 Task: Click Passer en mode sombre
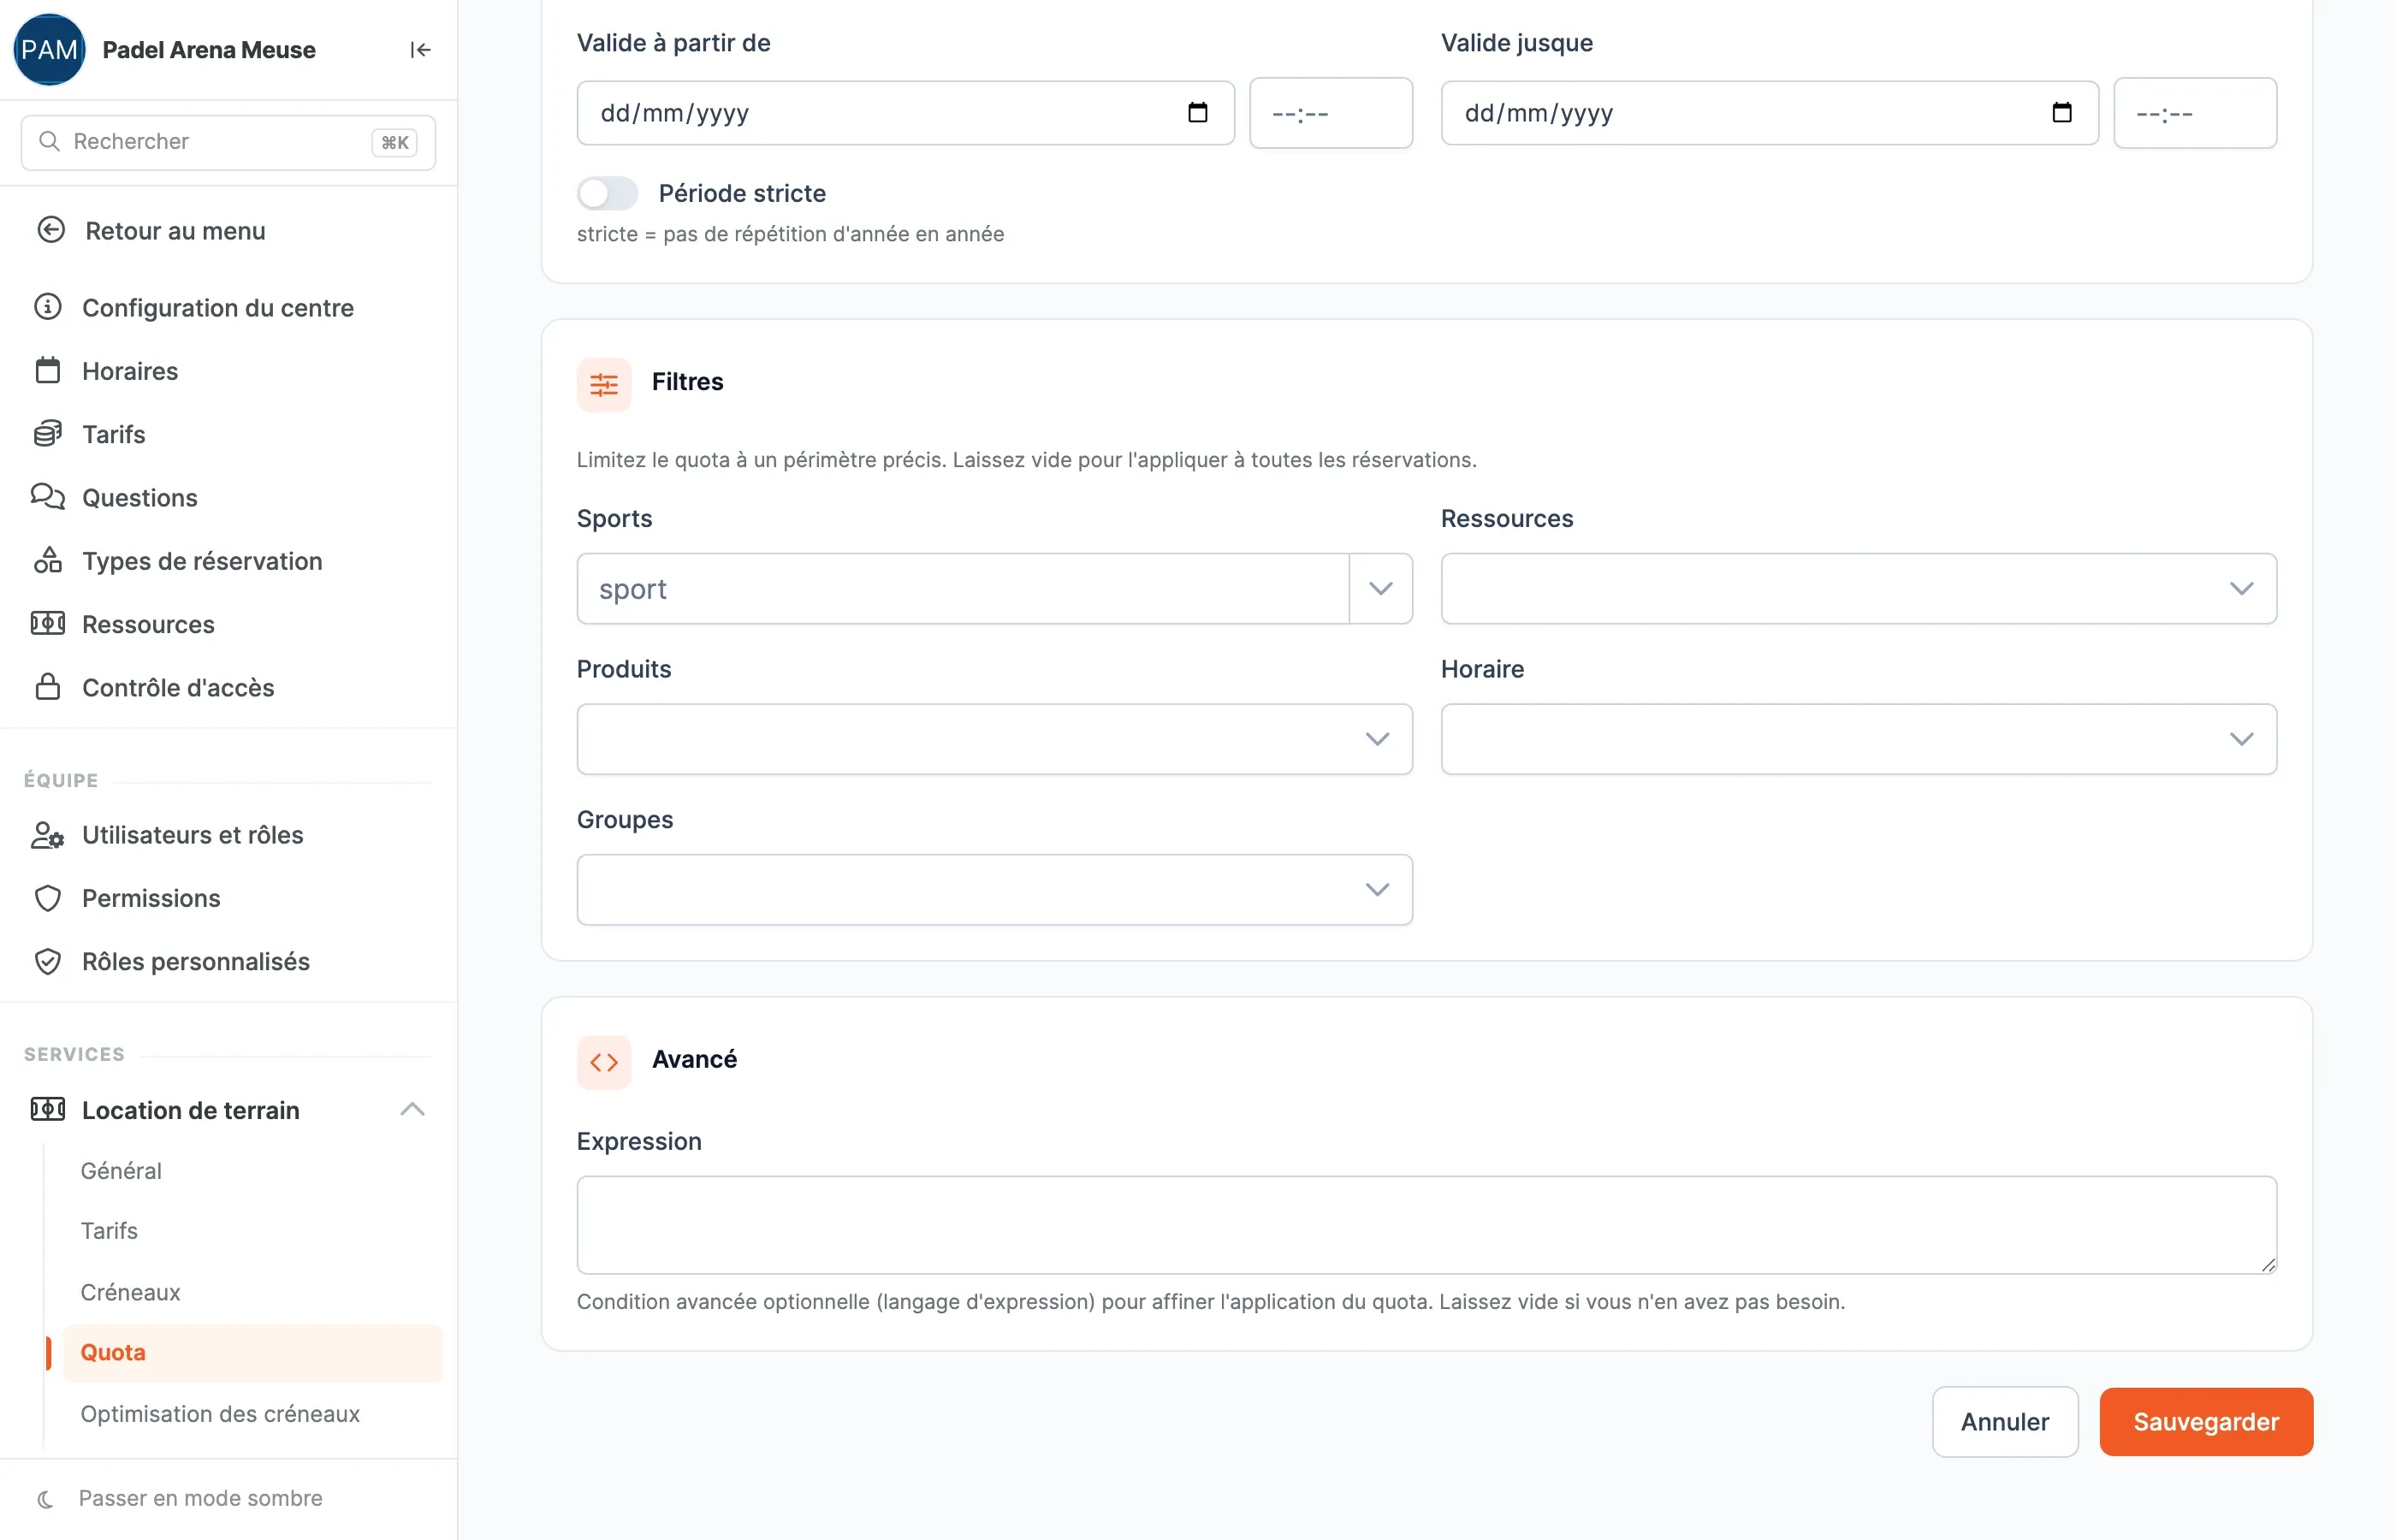click(200, 1498)
